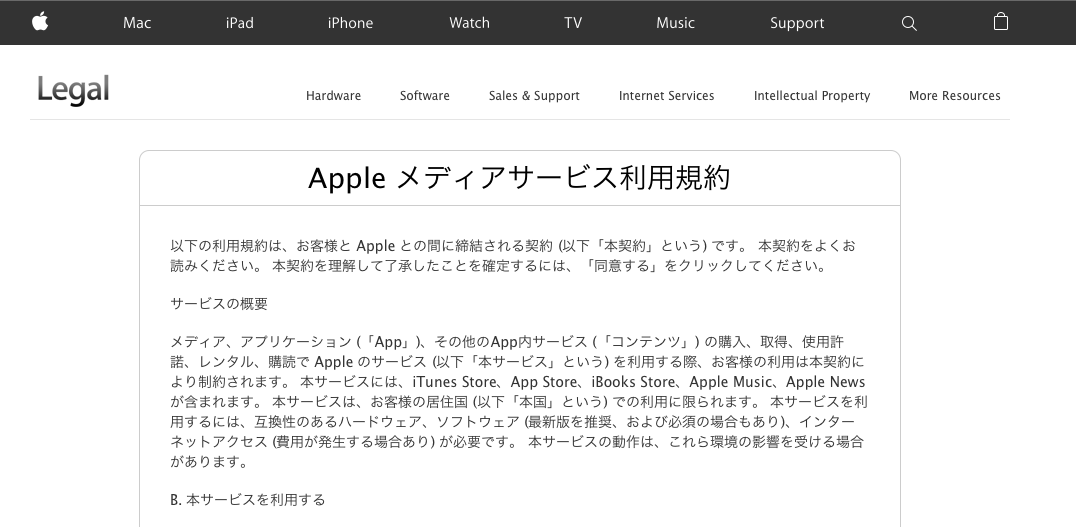Click the line starting 用するには、互換性
The image size is (1076, 527).
[513, 421]
